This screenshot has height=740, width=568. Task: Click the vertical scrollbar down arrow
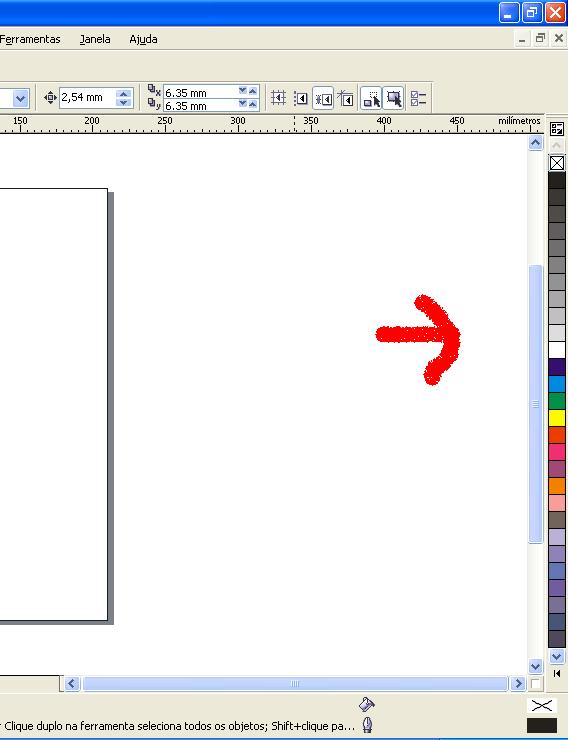point(535,666)
